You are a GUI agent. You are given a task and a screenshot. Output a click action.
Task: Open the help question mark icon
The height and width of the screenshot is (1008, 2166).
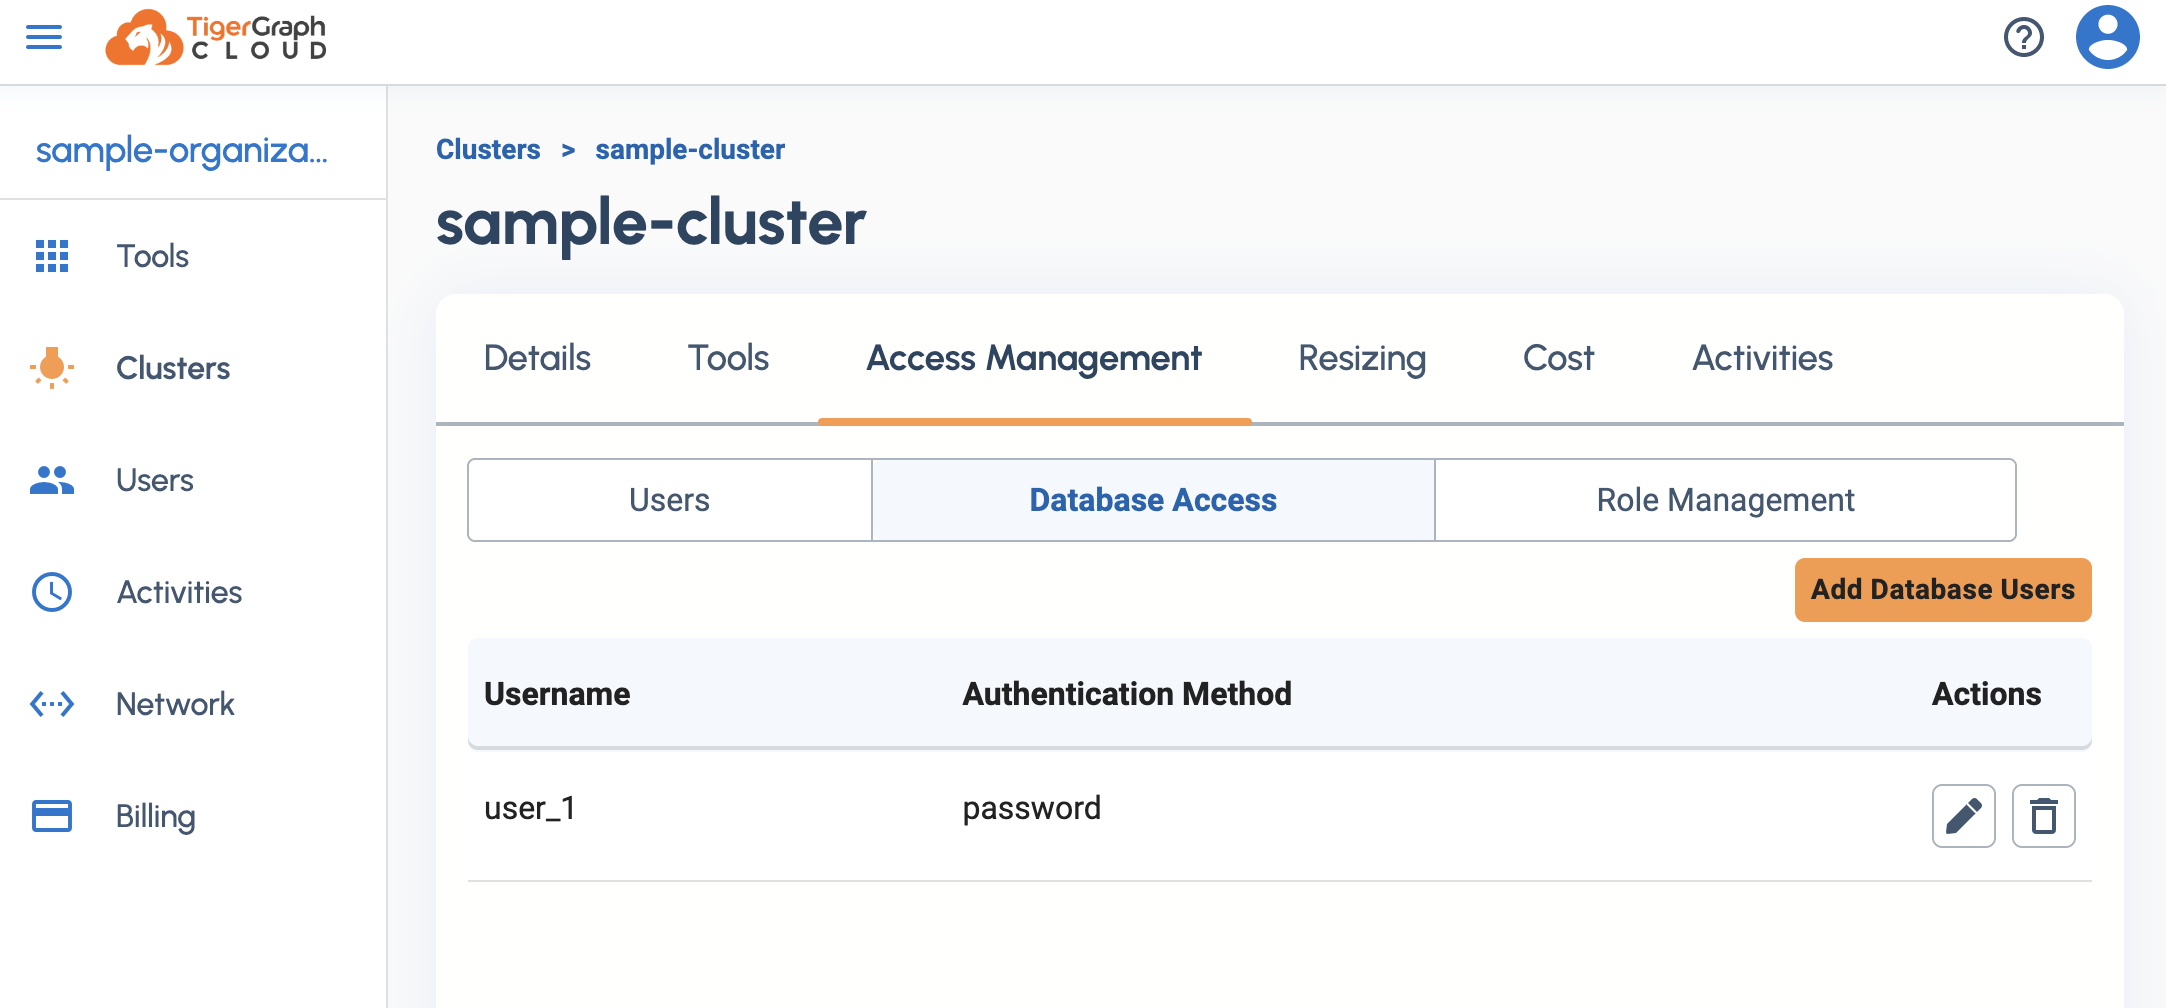coord(2023,37)
